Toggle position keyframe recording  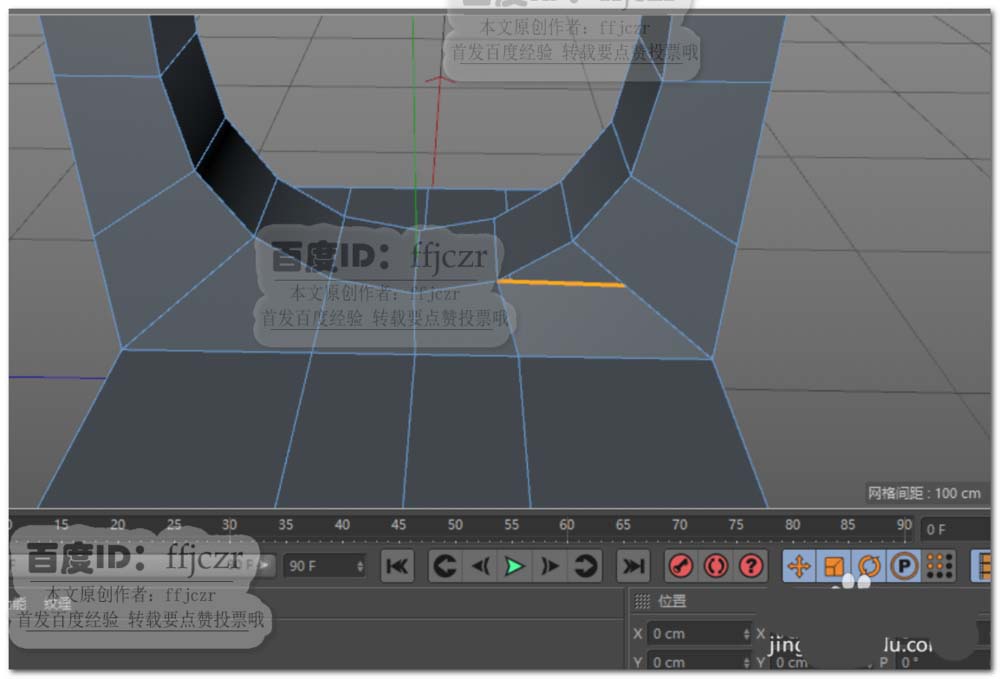pos(799,566)
